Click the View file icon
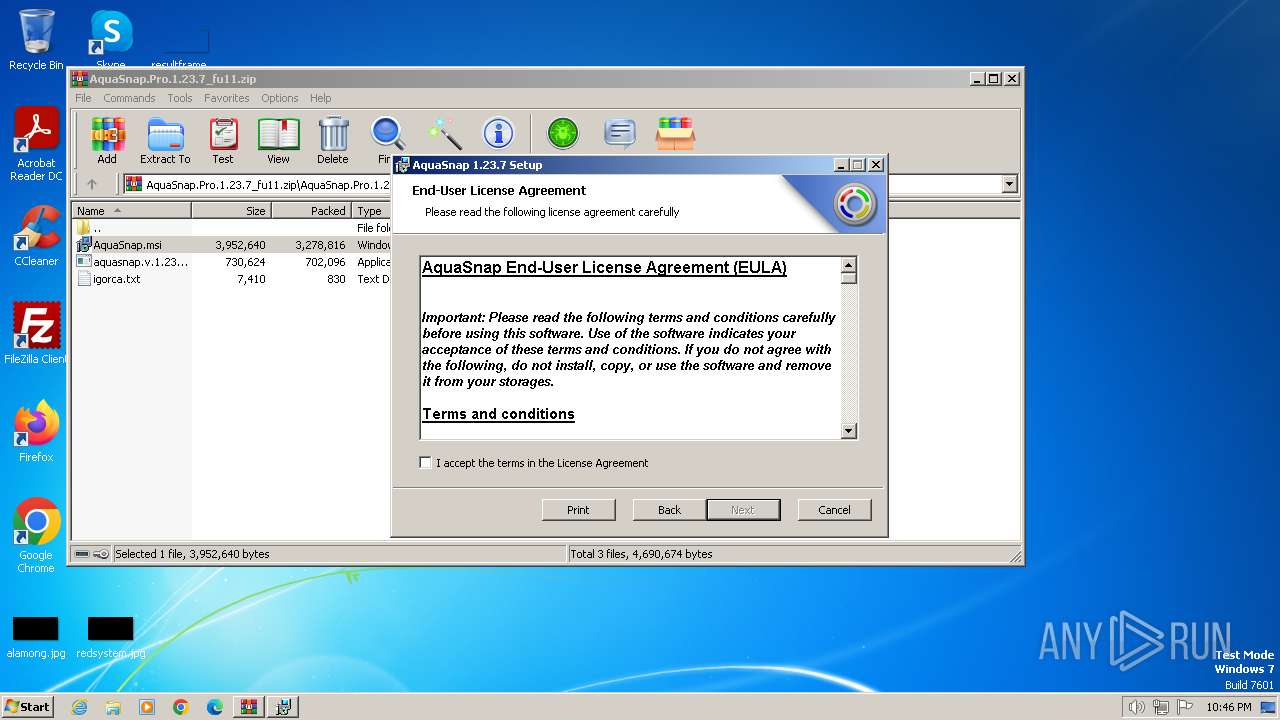This screenshot has width=1280, height=720. pyautogui.click(x=278, y=140)
